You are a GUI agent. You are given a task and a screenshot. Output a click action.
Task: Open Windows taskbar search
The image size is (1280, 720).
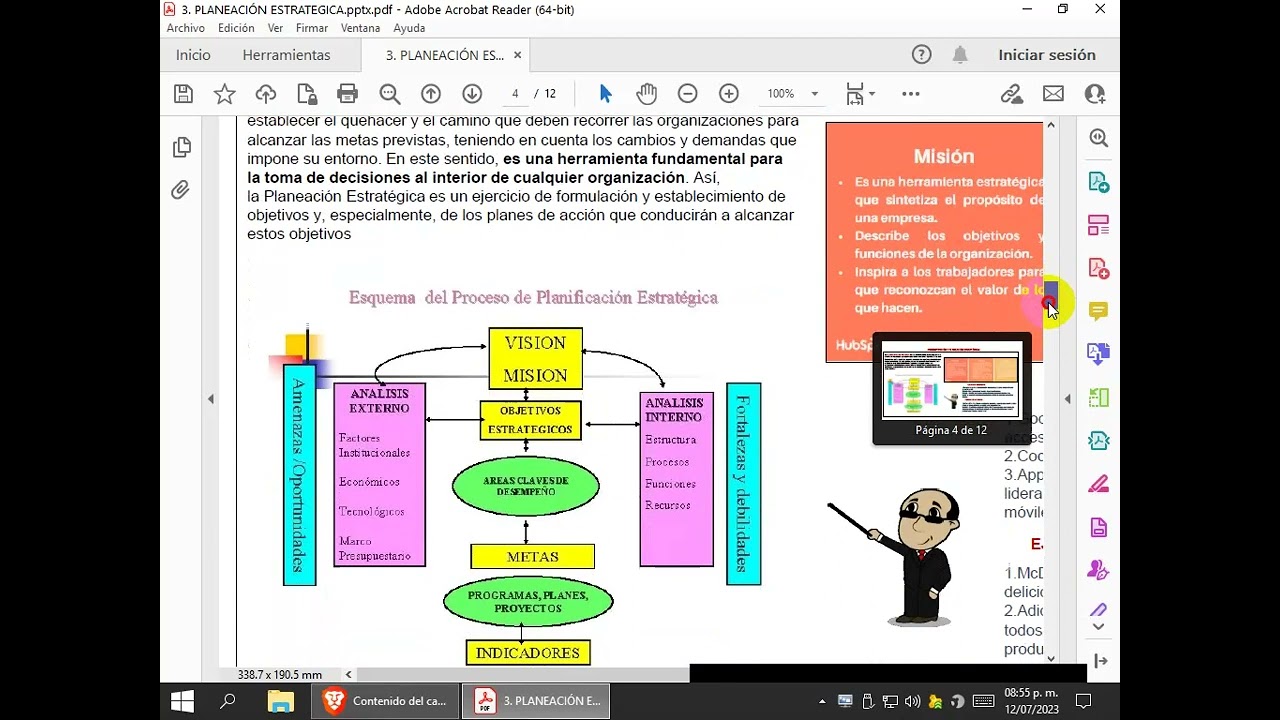pos(228,701)
